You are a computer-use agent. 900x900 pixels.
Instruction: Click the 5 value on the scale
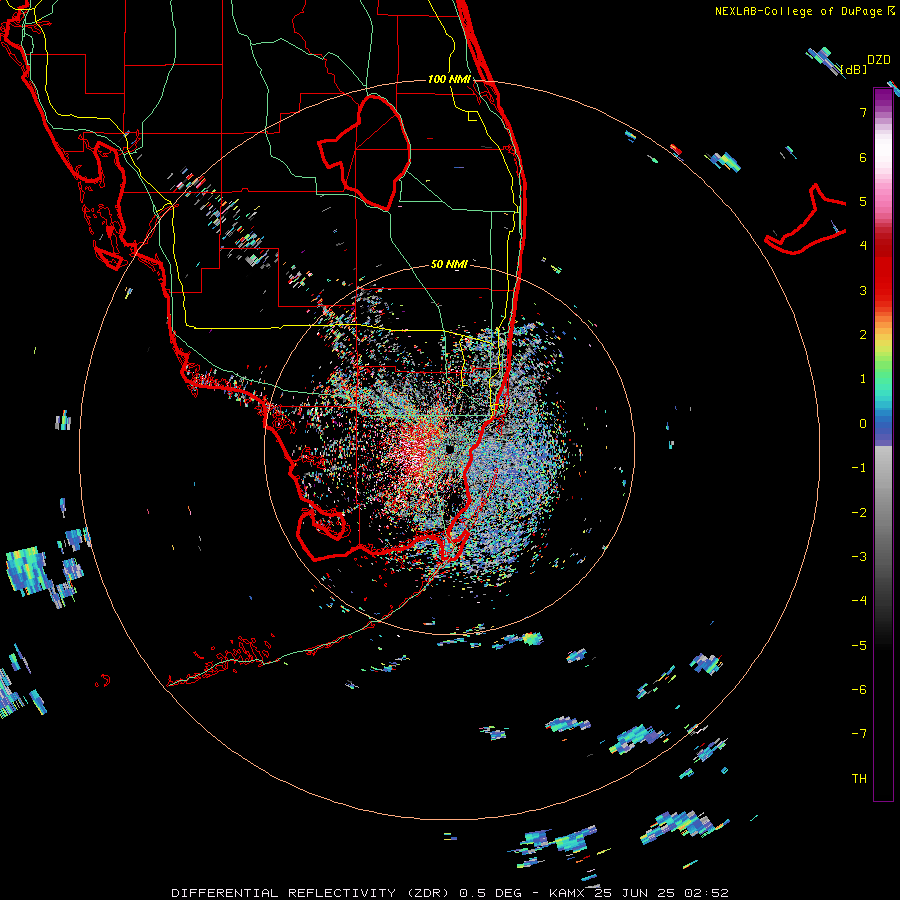[x=863, y=201]
